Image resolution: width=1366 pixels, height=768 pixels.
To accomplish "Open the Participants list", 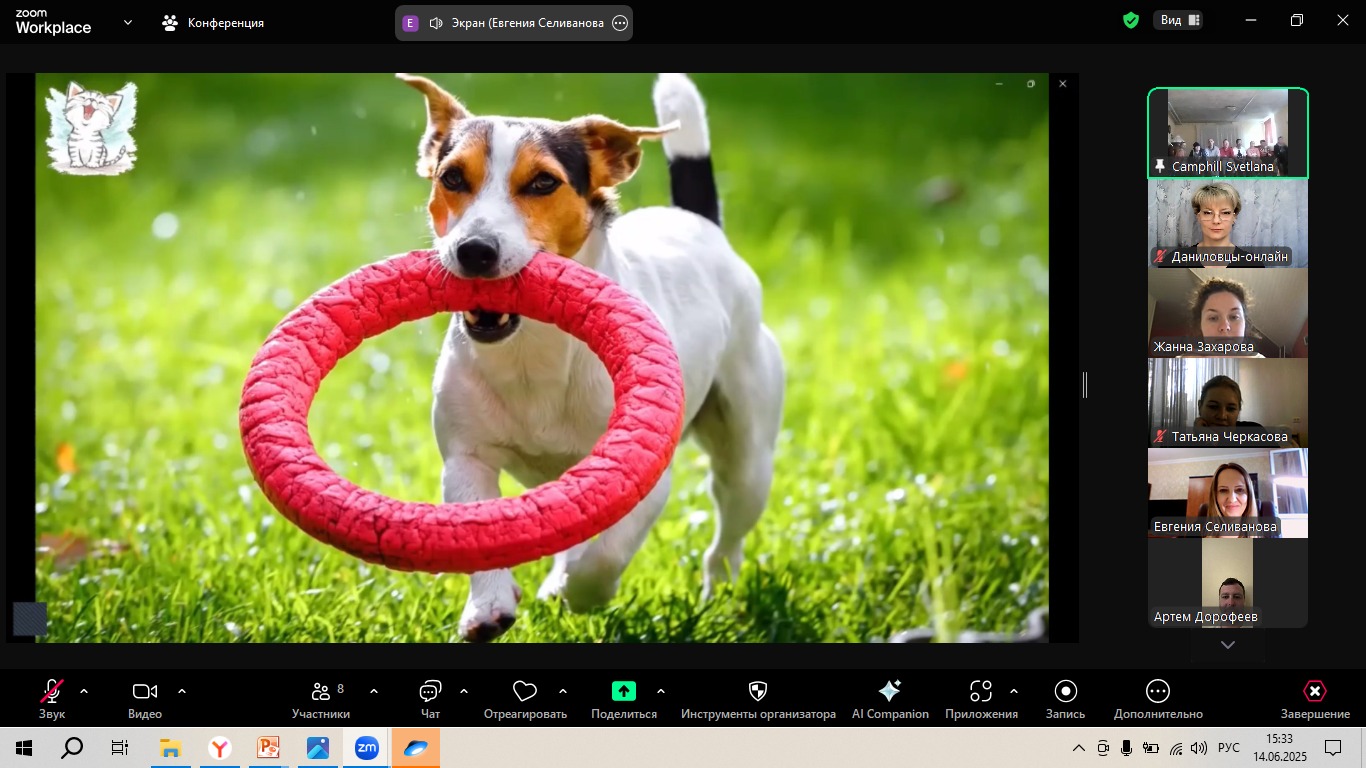I will tap(321, 692).
